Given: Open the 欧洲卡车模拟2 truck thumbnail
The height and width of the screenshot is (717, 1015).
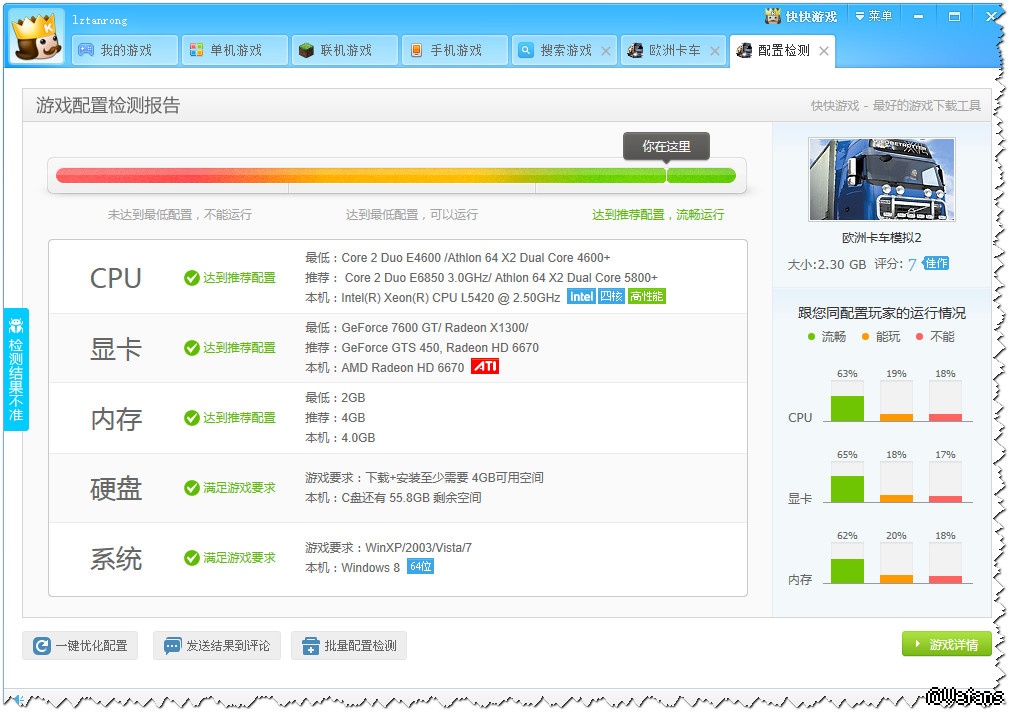Looking at the screenshot, I should 882,179.
